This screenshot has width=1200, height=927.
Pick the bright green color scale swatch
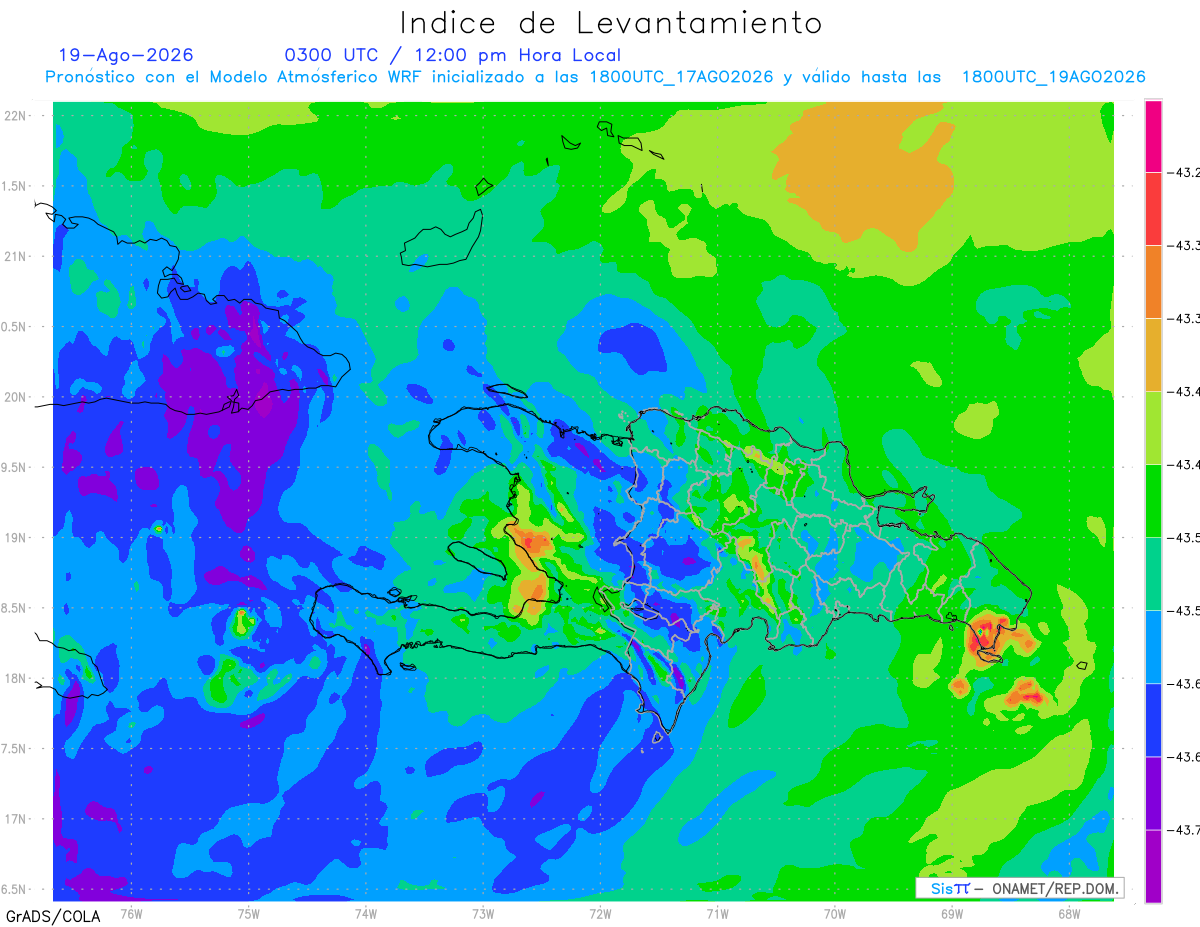pyautogui.click(x=1153, y=501)
